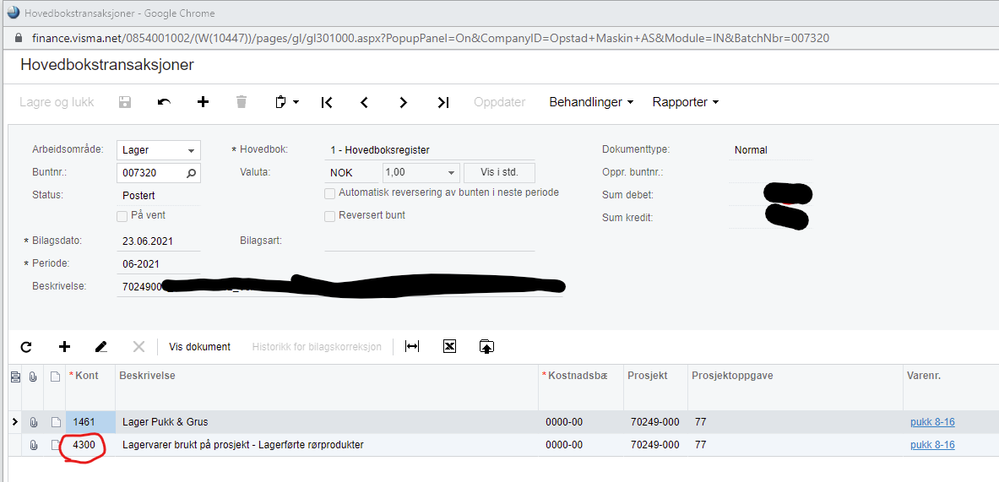Click the Lagre og lukk button
The image size is (999, 482).
[57, 102]
